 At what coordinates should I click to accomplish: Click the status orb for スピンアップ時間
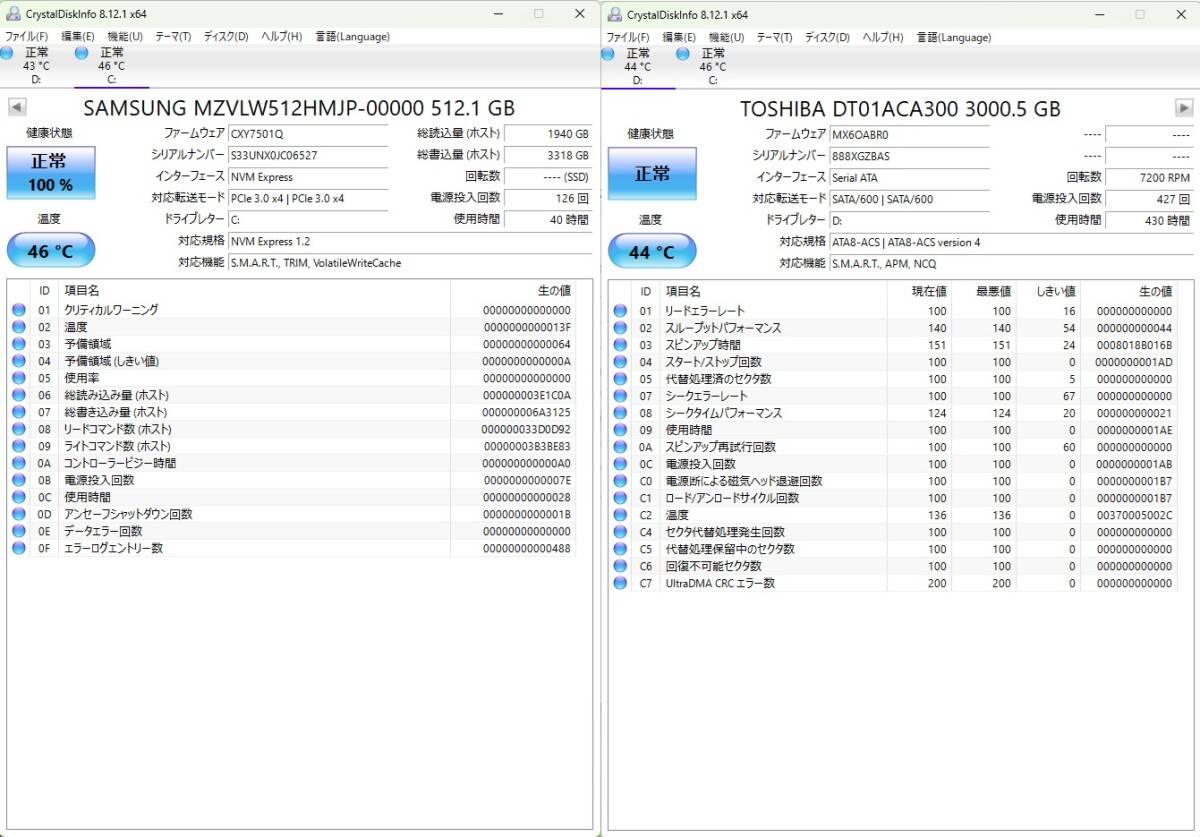[620, 345]
